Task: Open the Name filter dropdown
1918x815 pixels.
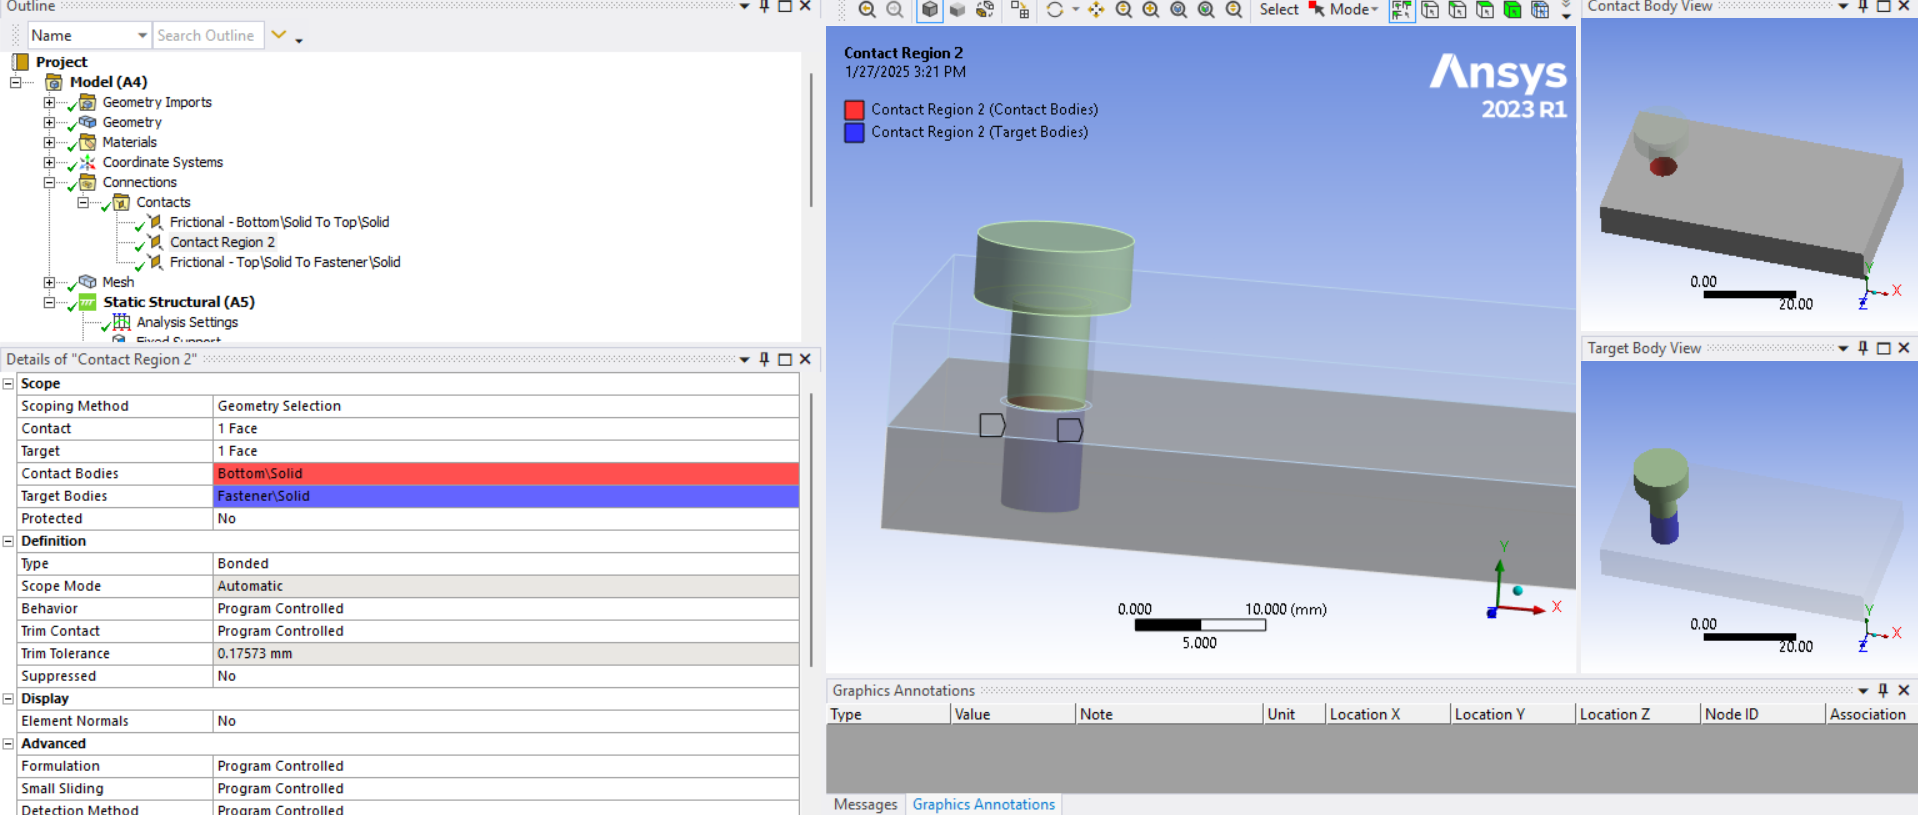Action: [142, 36]
